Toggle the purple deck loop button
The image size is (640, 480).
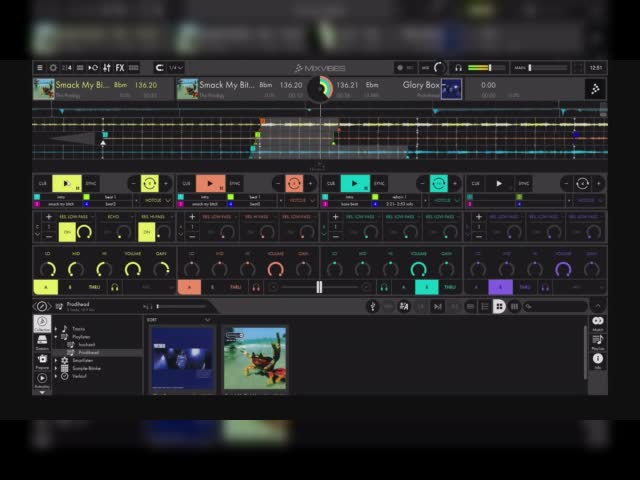[x=582, y=184]
